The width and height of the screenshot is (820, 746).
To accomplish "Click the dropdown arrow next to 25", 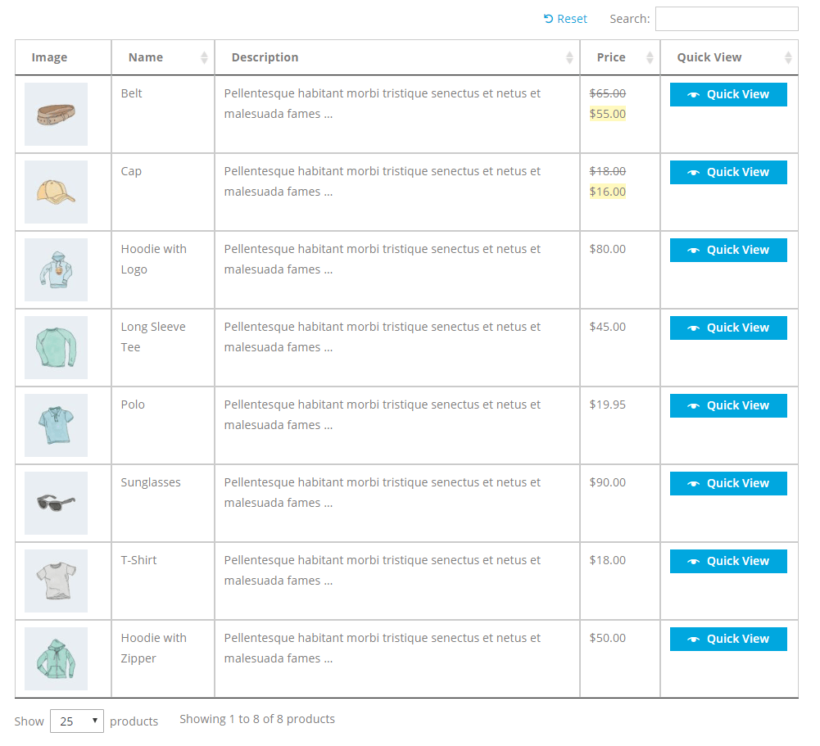I will 95,720.
